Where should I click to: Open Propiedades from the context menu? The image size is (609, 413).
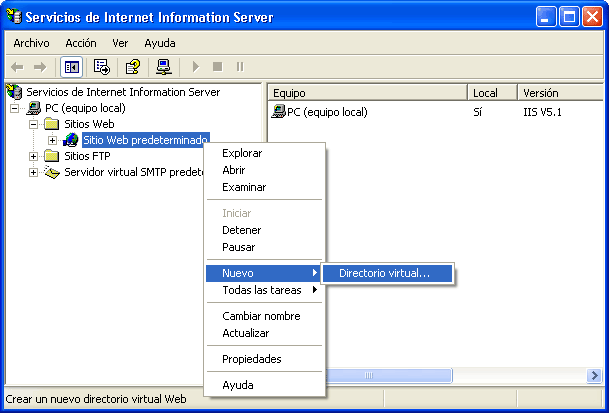[264, 359]
